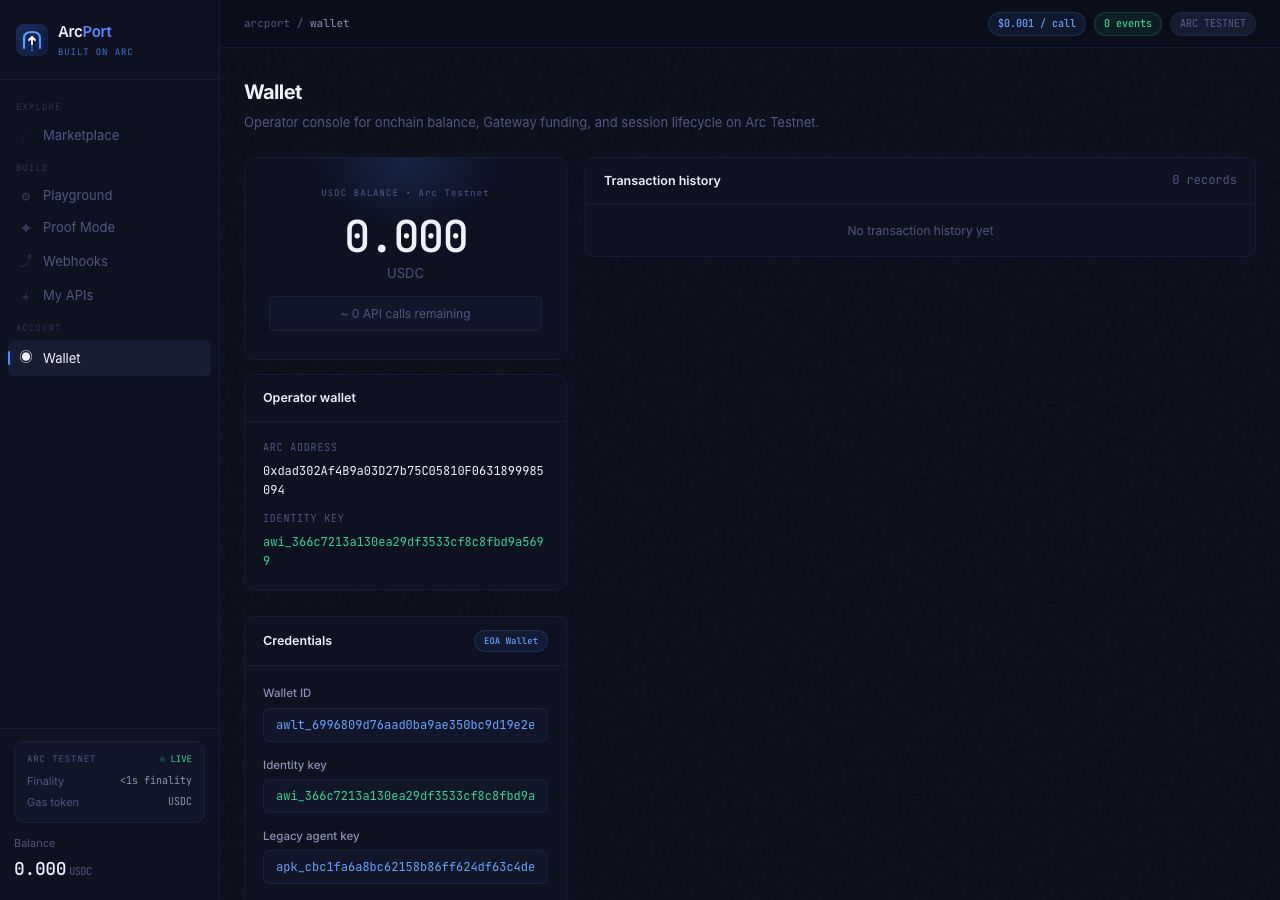1280x900 pixels.
Task: Click the Wallet circle icon in sidebar
Action: pyautogui.click(x=26, y=357)
